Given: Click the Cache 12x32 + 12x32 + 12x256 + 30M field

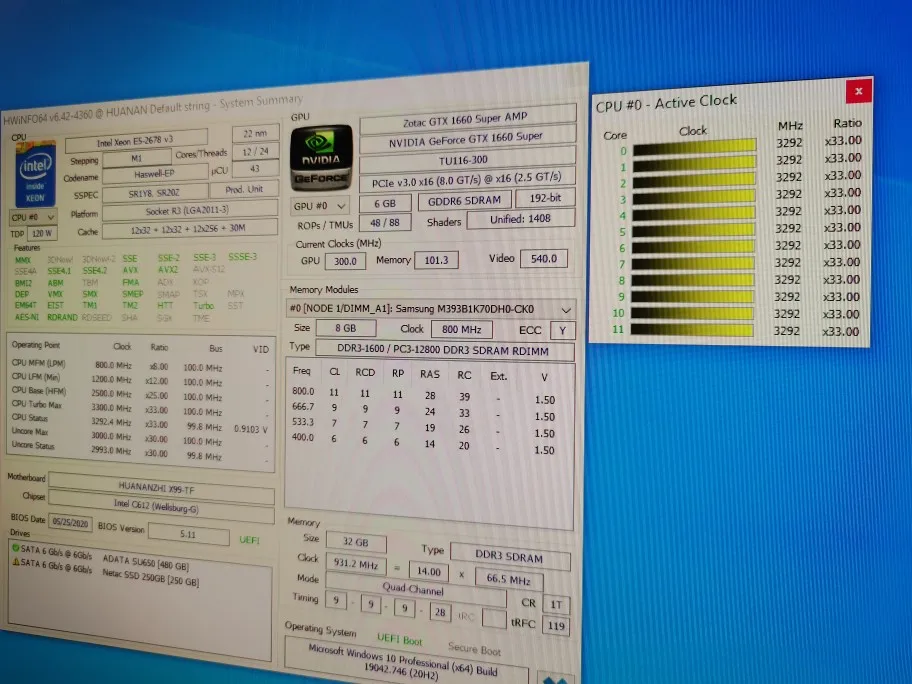Looking at the screenshot, I should click(190, 229).
